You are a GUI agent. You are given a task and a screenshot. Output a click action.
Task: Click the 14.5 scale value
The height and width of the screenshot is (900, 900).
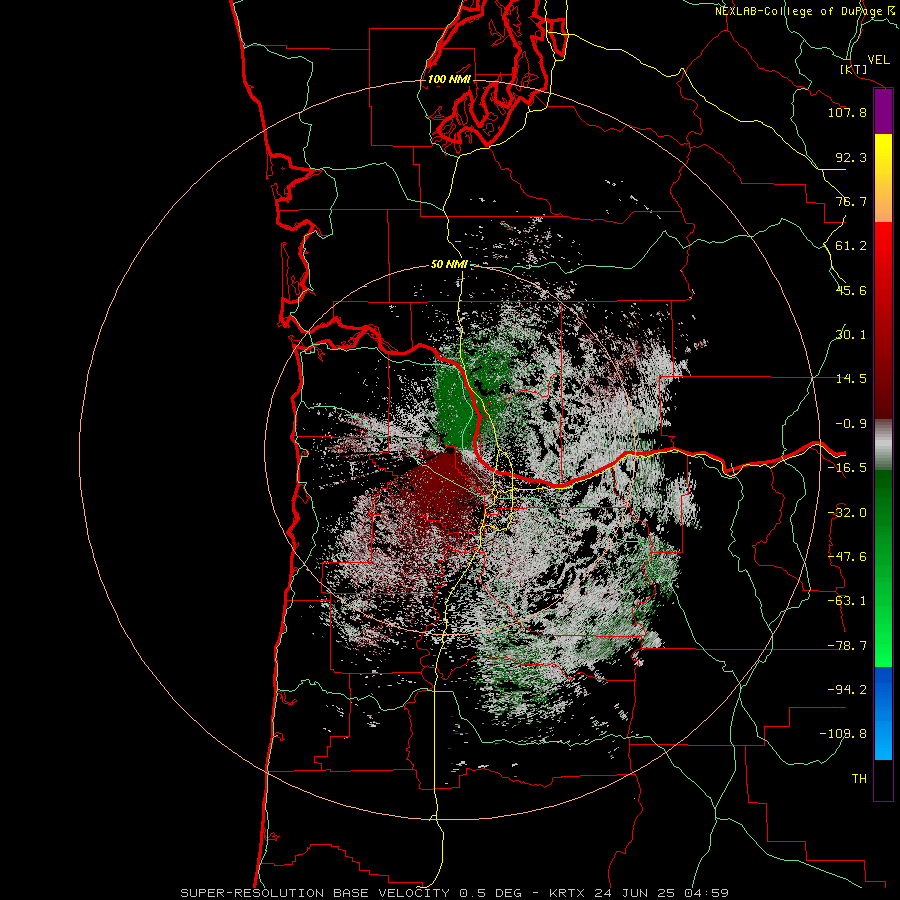coord(851,379)
